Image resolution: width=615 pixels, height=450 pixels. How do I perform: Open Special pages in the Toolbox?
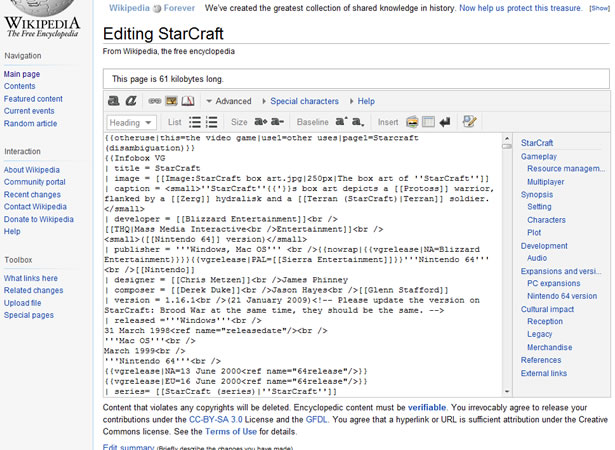point(29,315)
